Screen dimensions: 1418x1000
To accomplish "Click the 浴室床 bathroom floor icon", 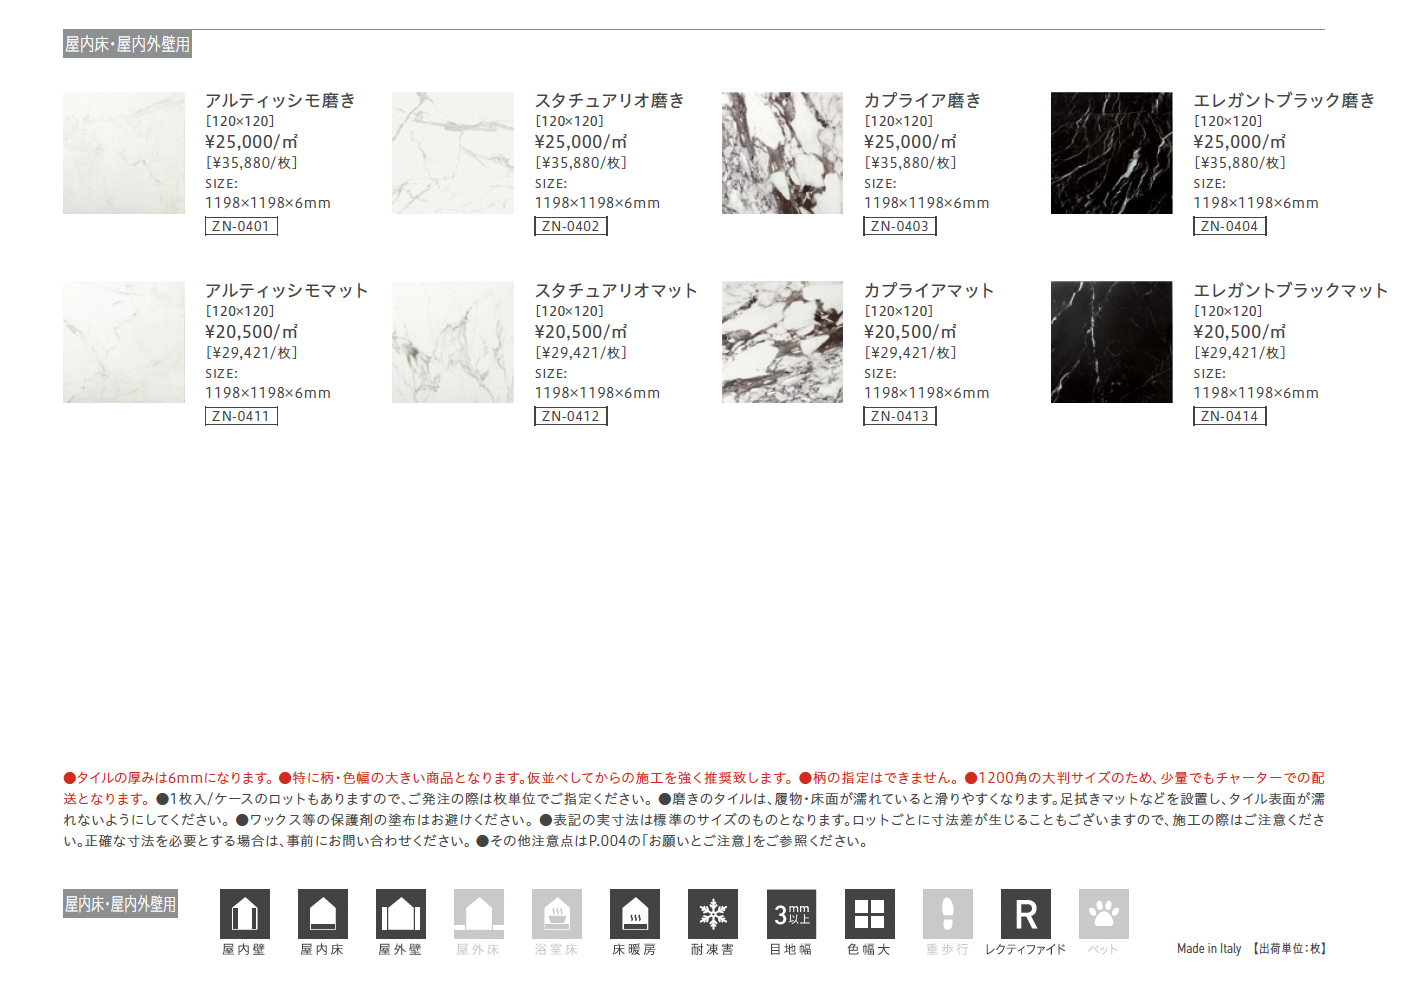I will (557, 914).
